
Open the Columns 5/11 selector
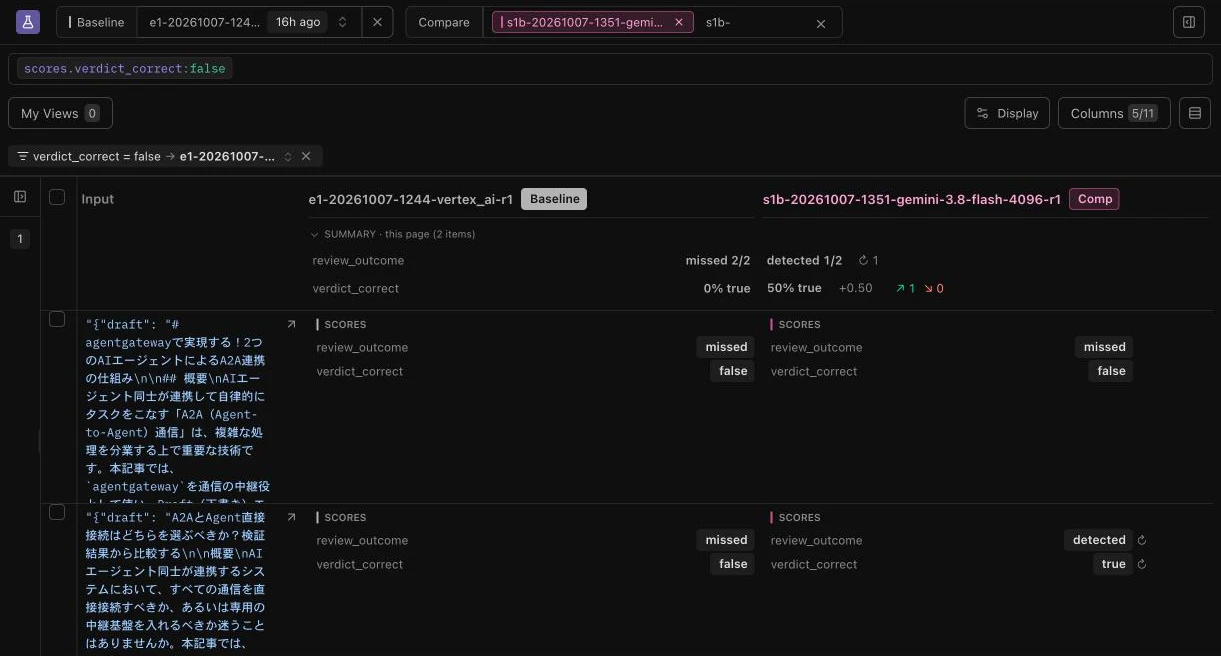[1114, 113]
